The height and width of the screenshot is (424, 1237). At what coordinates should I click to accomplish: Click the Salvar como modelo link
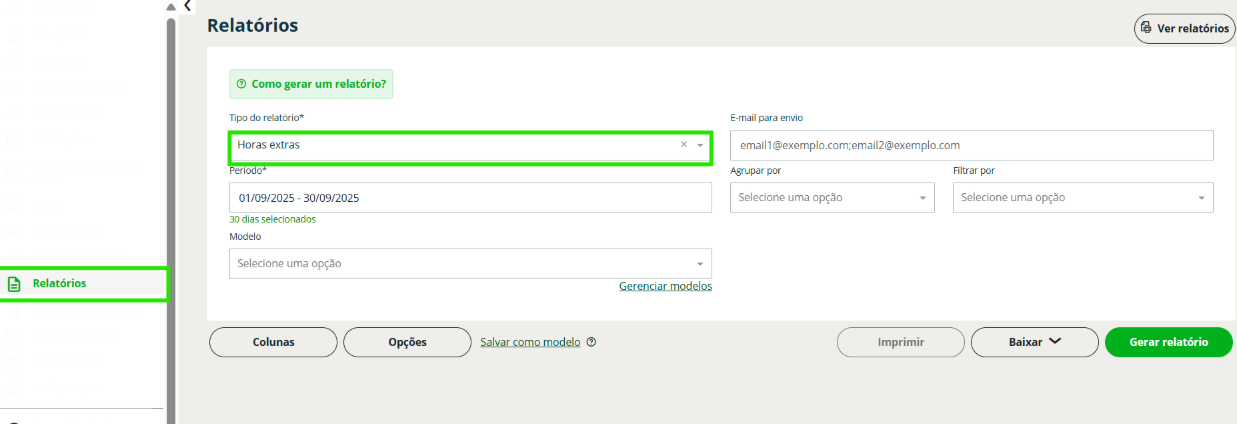(x=530, y=342)
